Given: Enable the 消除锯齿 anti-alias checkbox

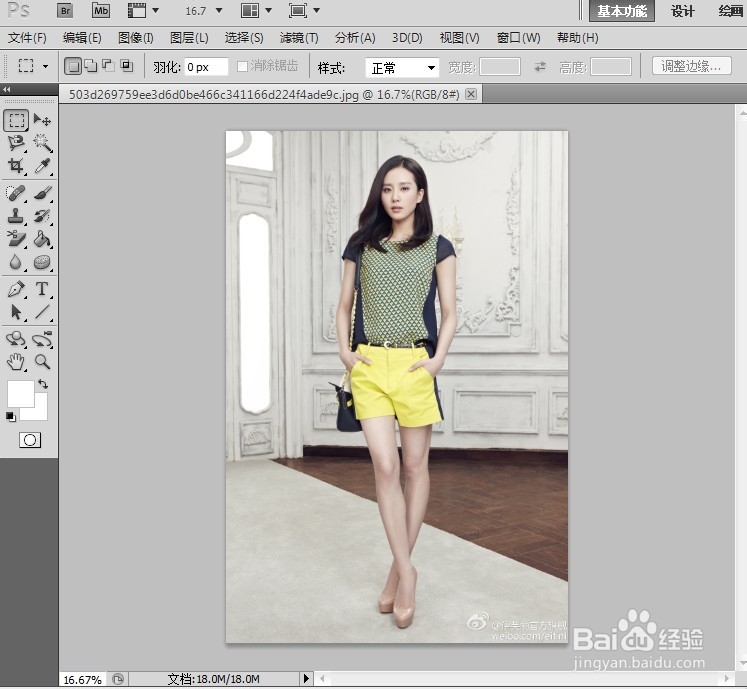Looking at the screenshot, I should (x=242, y=67).
